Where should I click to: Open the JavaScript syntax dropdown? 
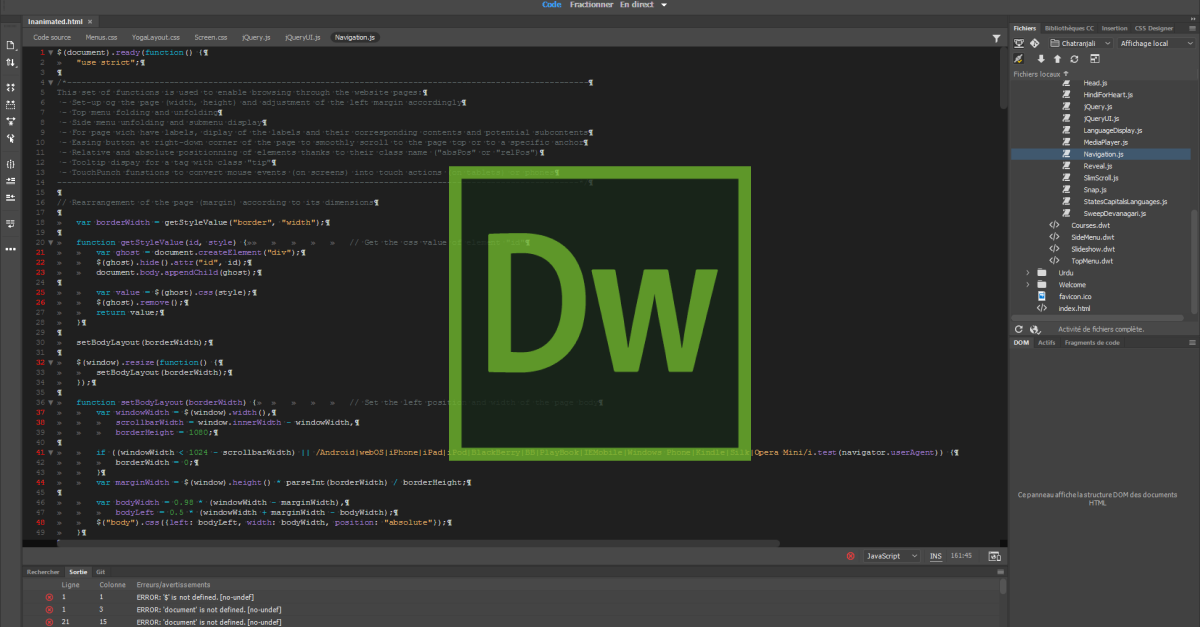click(893, 556)
